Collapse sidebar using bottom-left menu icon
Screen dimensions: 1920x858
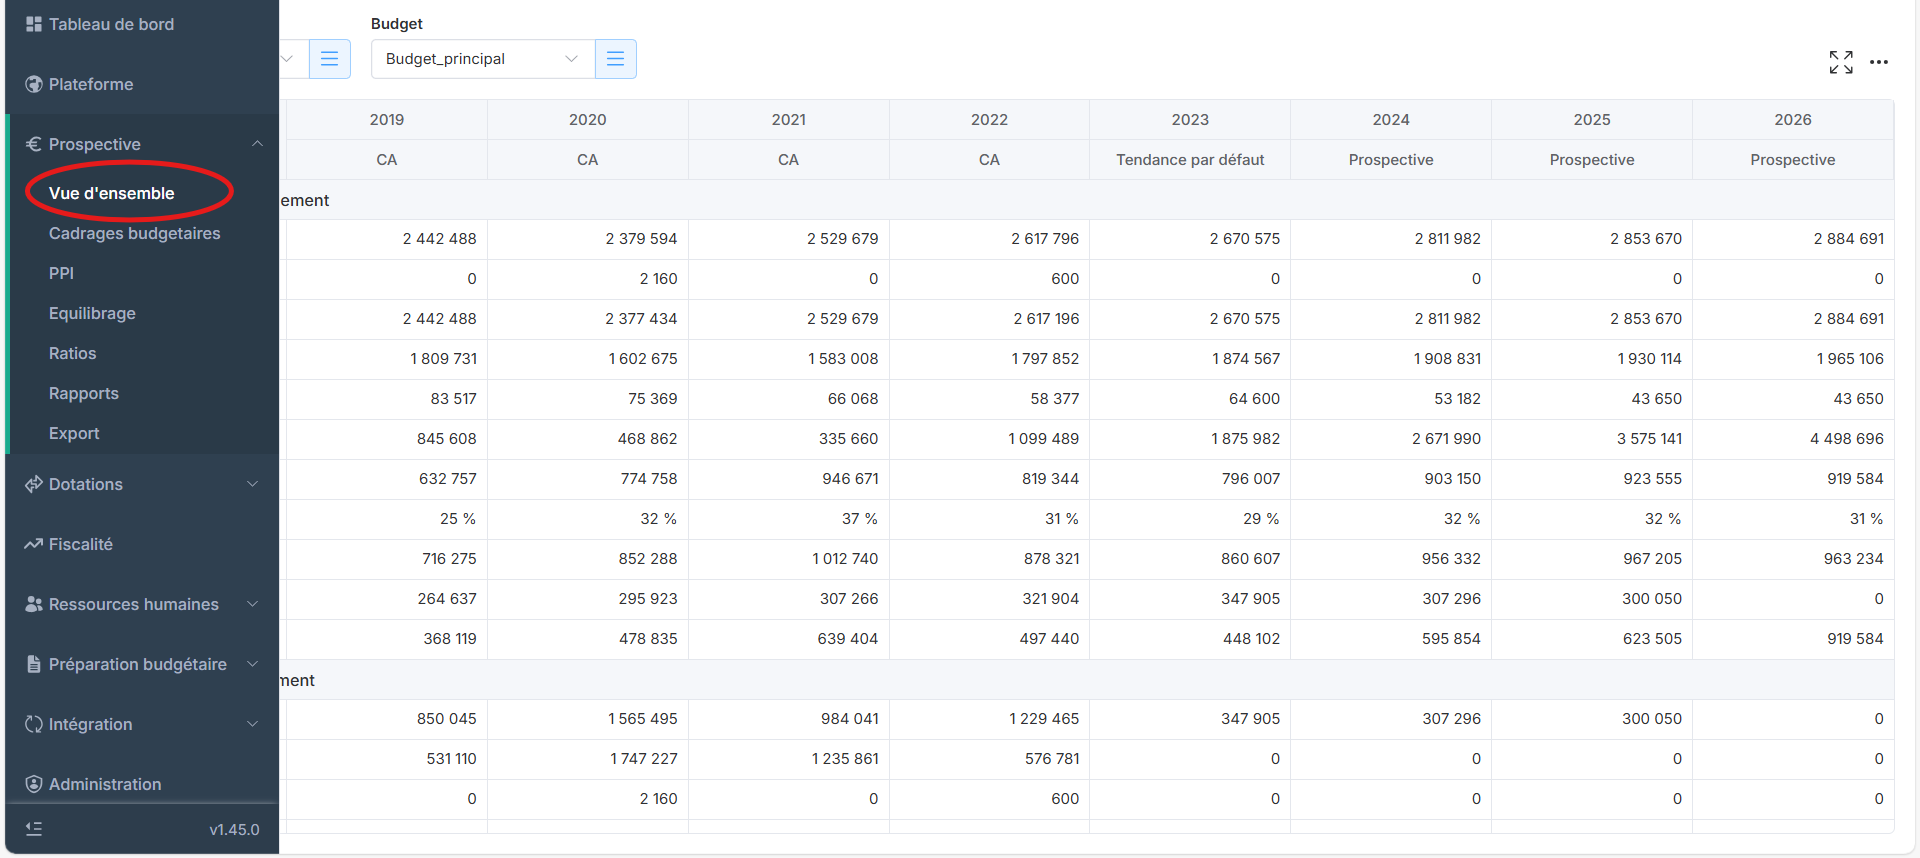pyautogui.click(x=34, y=829)
